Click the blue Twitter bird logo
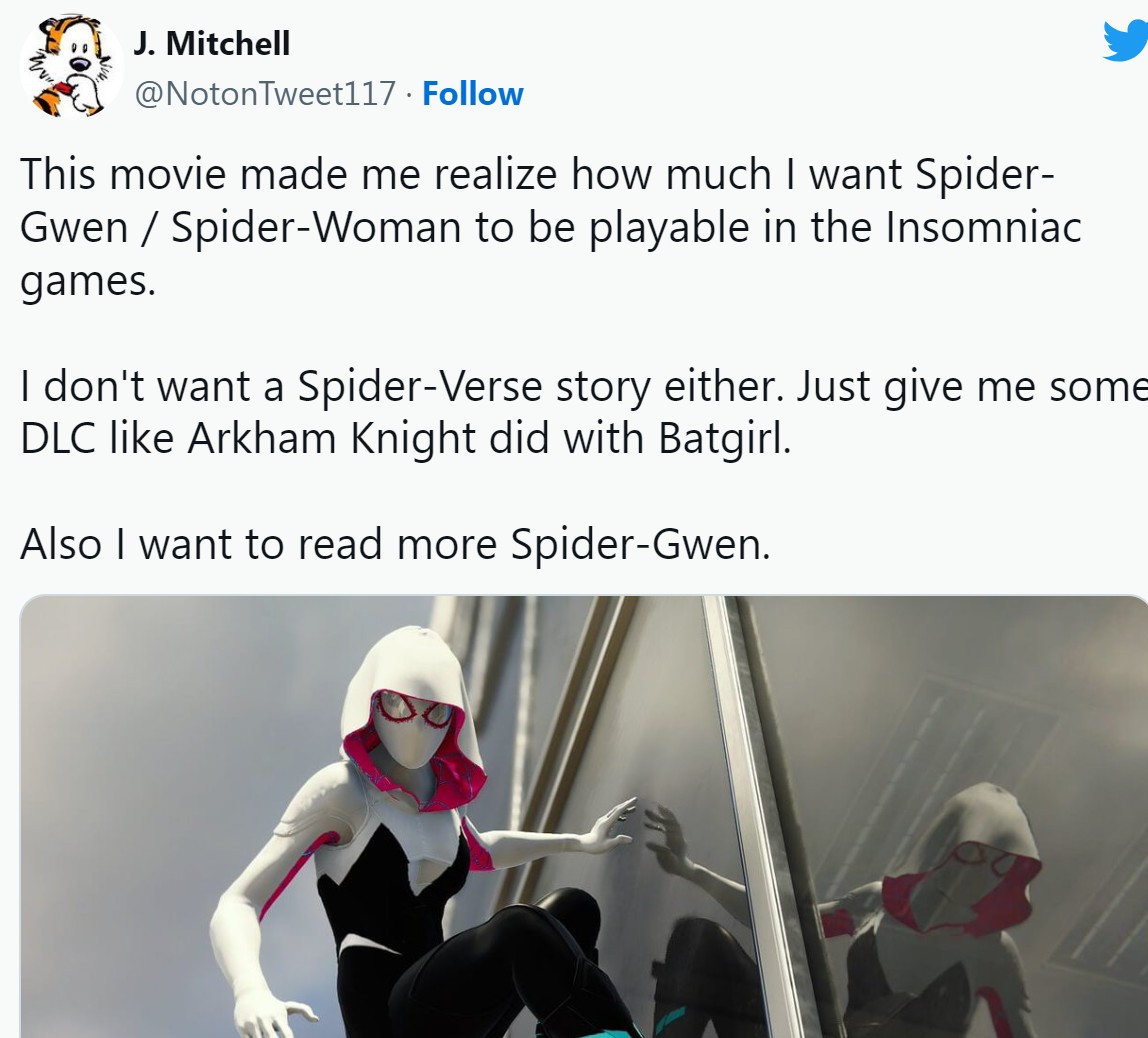The image size is (1148, 1038). 1126,41
